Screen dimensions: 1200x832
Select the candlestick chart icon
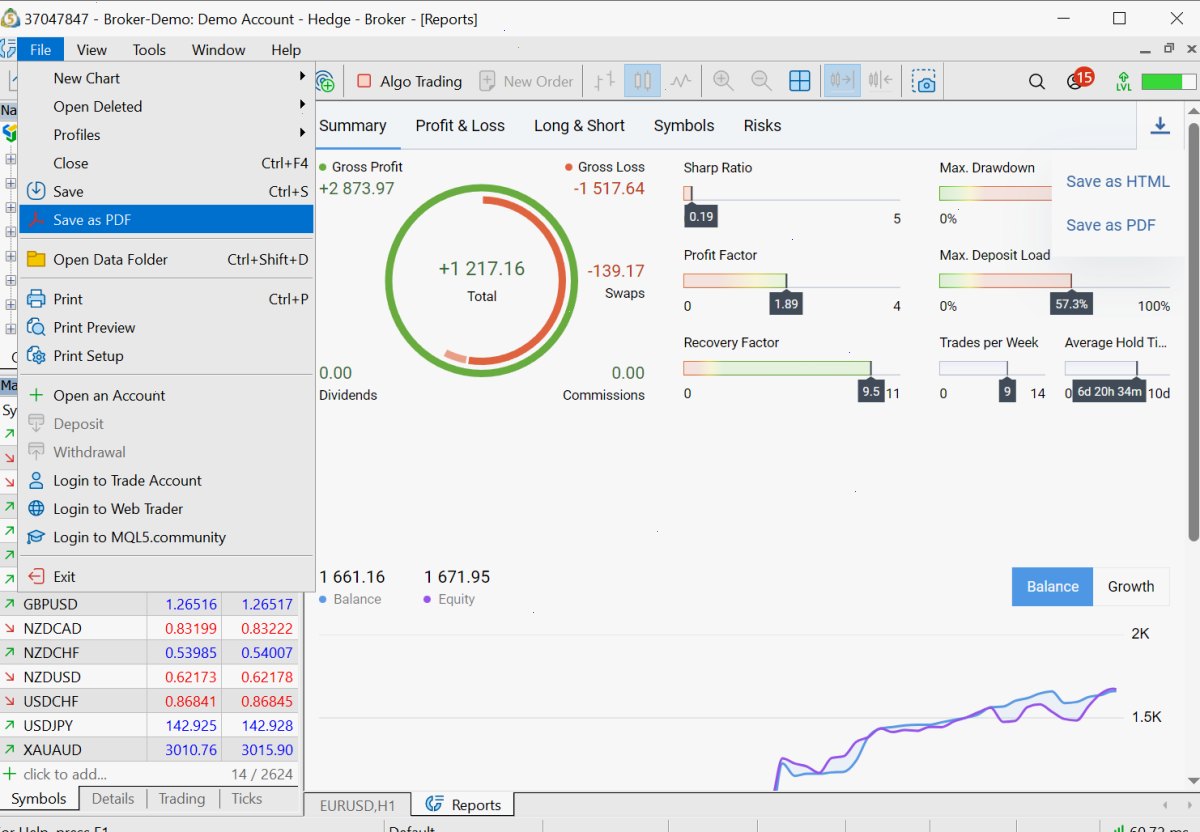(x=642, y=81)
